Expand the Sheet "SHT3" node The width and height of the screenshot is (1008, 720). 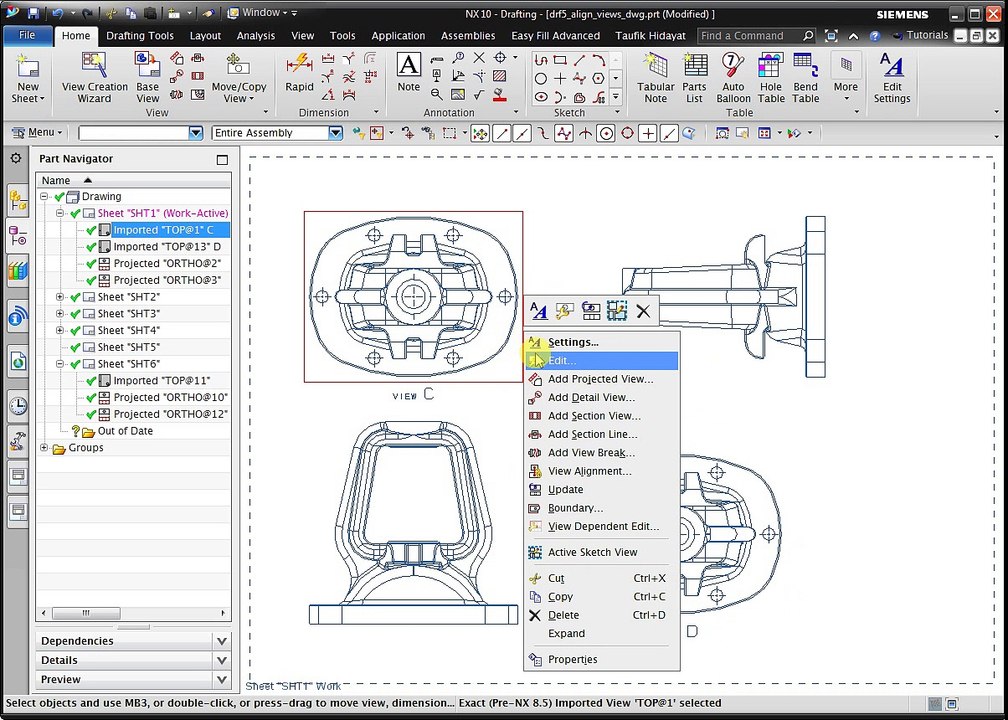pos(60,314)
